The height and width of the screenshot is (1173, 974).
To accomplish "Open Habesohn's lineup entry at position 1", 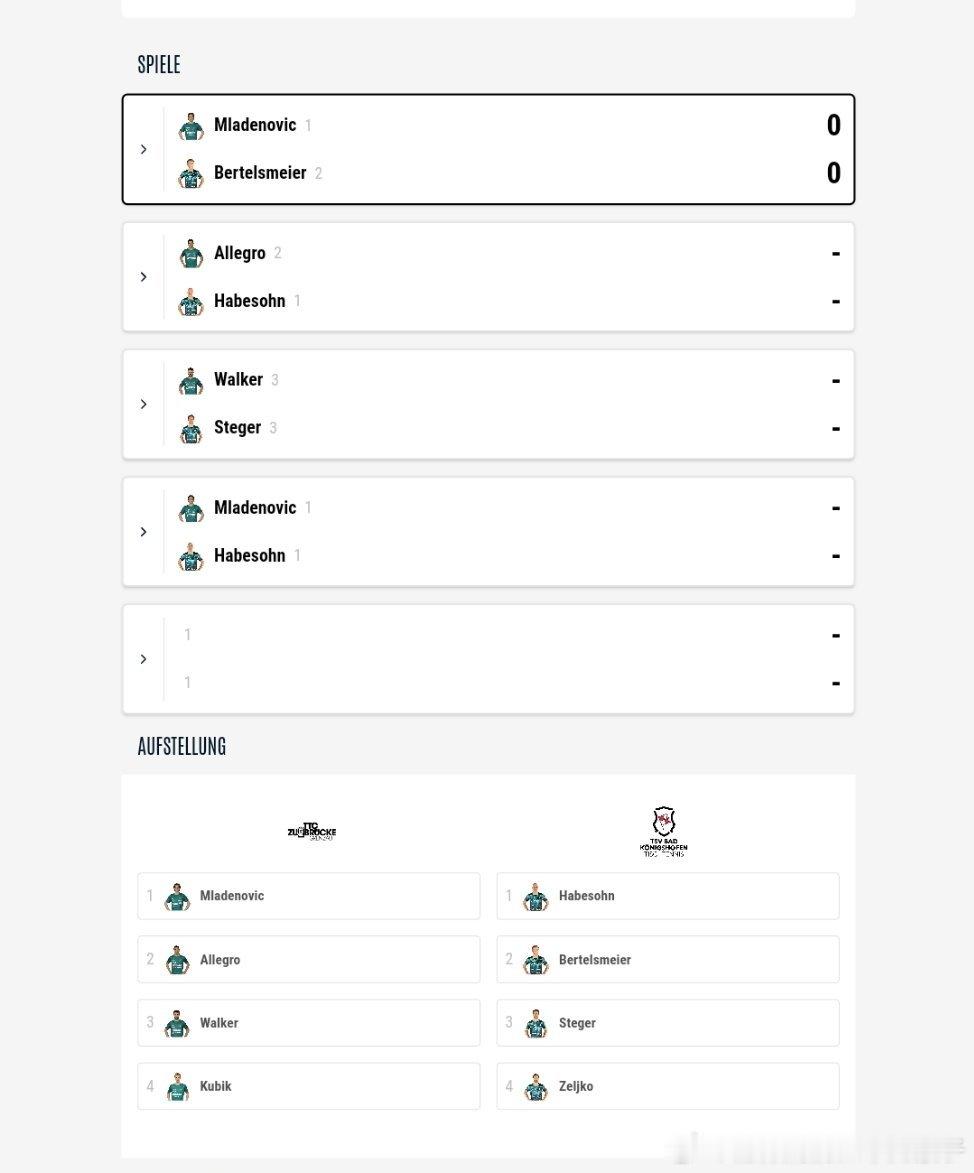I will click(668, 895).
